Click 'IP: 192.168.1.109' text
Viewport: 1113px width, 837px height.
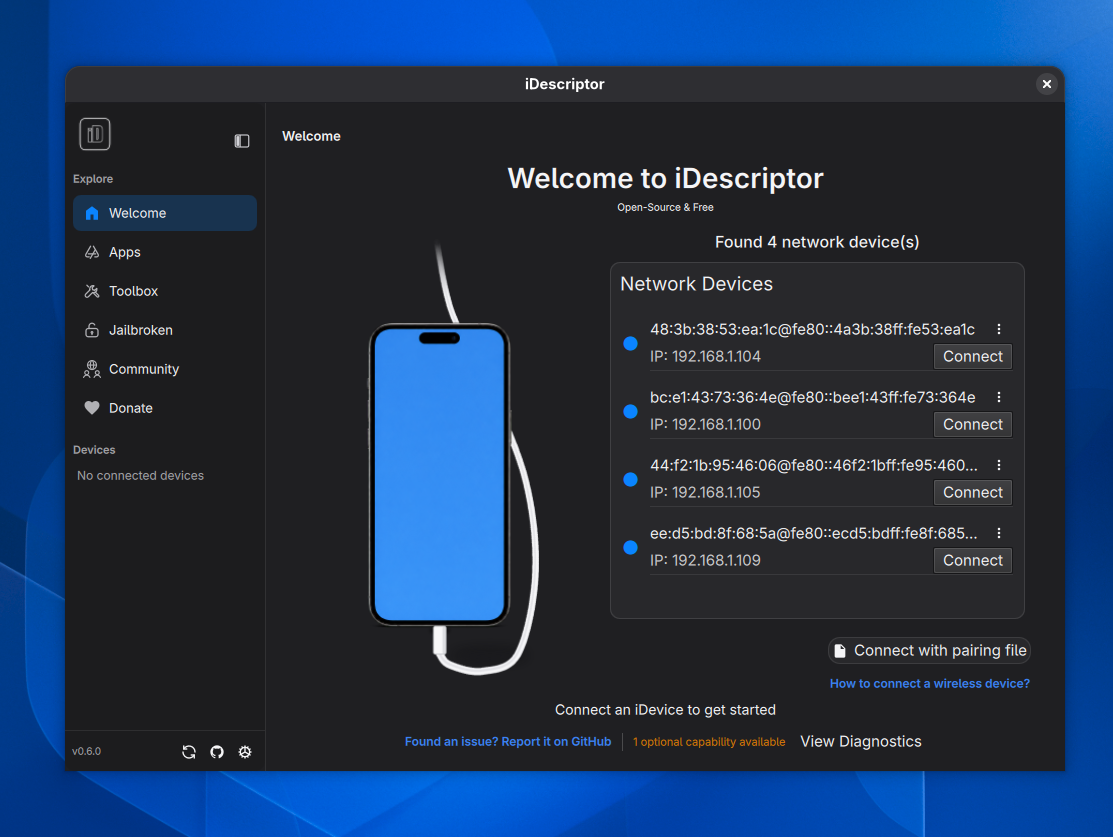706,561
